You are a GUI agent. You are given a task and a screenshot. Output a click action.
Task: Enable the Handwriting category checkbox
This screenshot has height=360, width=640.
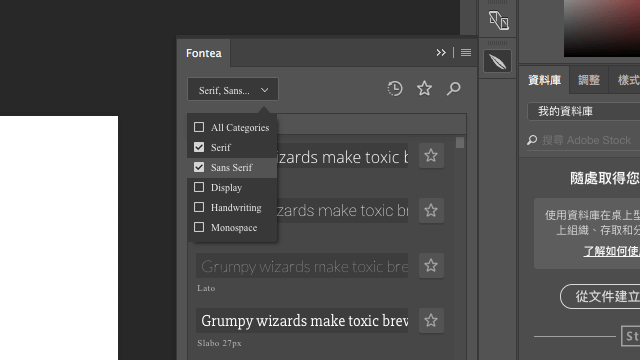point(199,207)
